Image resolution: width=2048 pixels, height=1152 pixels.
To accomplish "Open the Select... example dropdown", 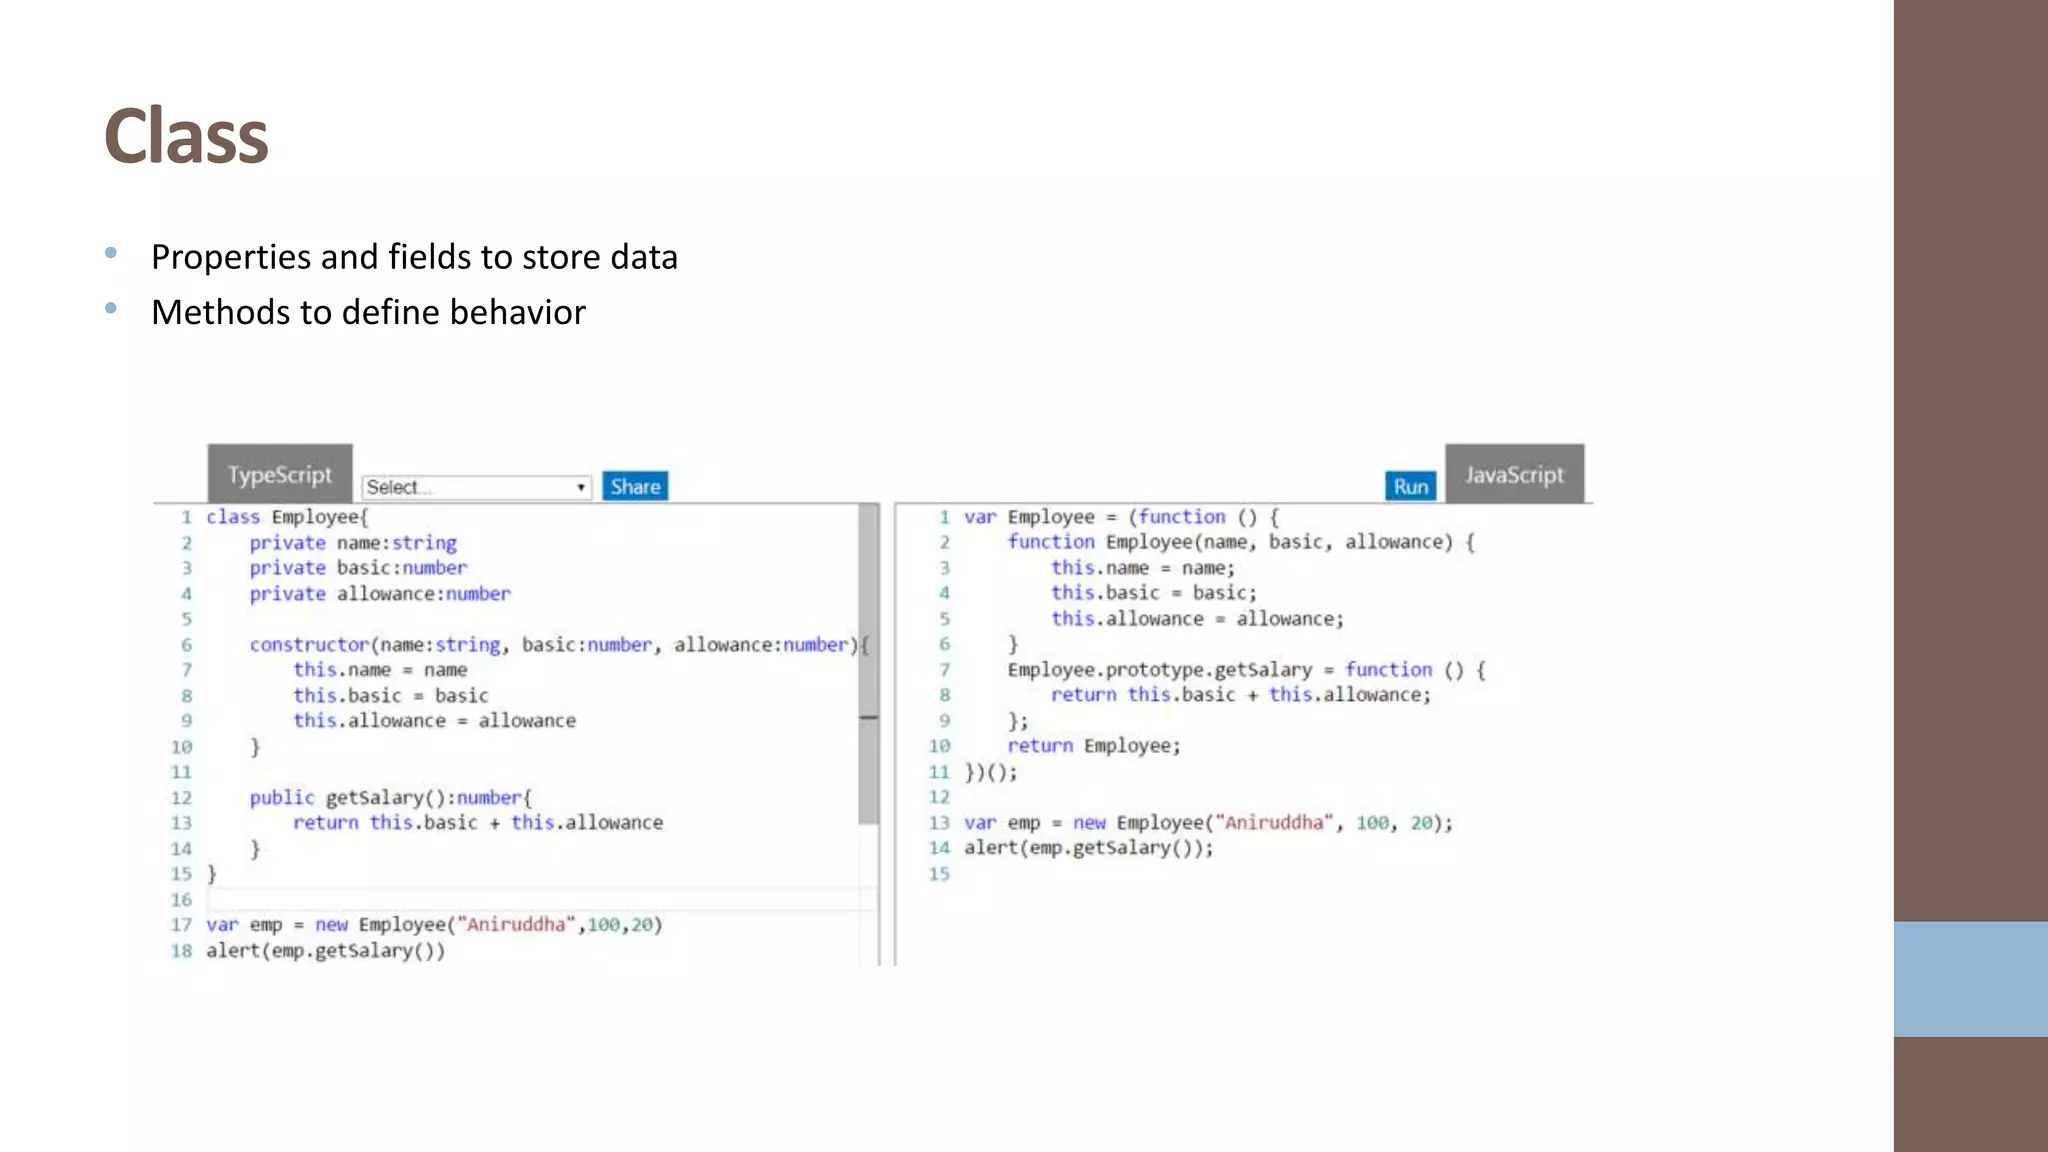I will point(476,487).
